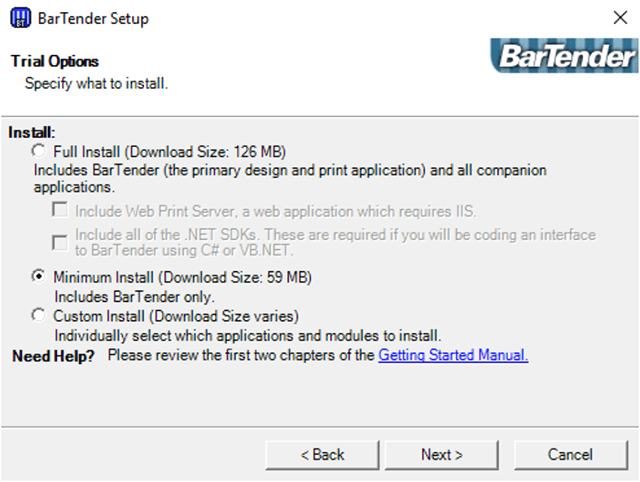Proceed by clicking Next
This screenshot has height=482, width=640.
[x=442, y=454]
